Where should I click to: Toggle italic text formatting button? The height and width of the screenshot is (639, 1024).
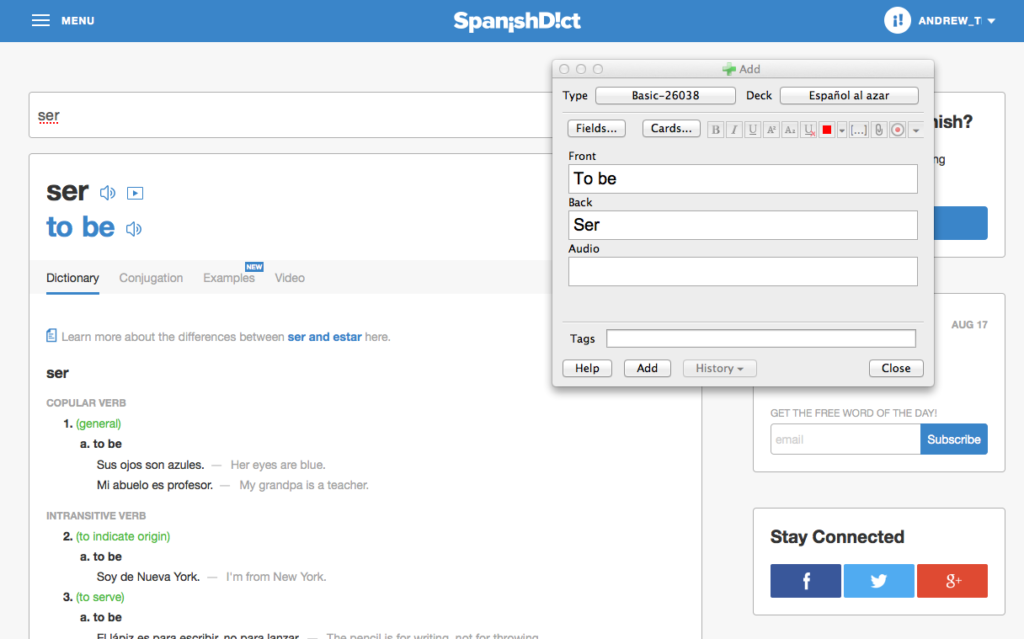coord(734,130)
